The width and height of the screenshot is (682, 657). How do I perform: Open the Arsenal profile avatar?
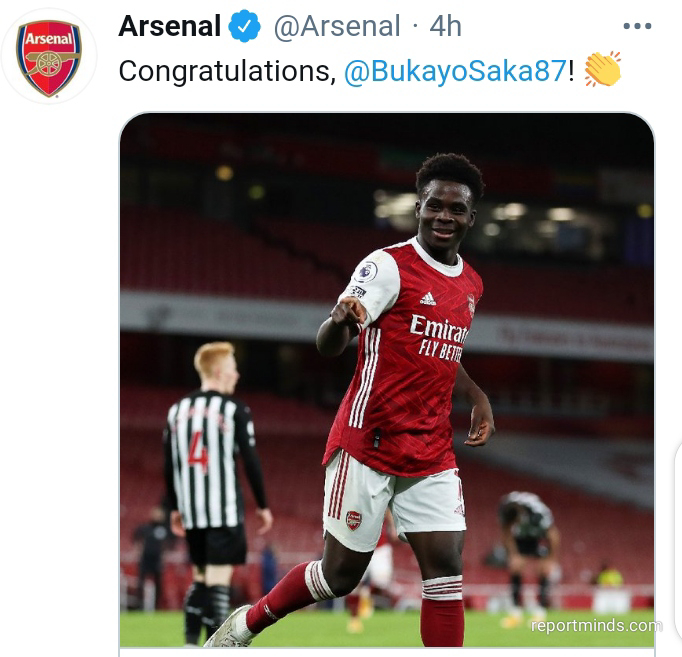point(49,57)
